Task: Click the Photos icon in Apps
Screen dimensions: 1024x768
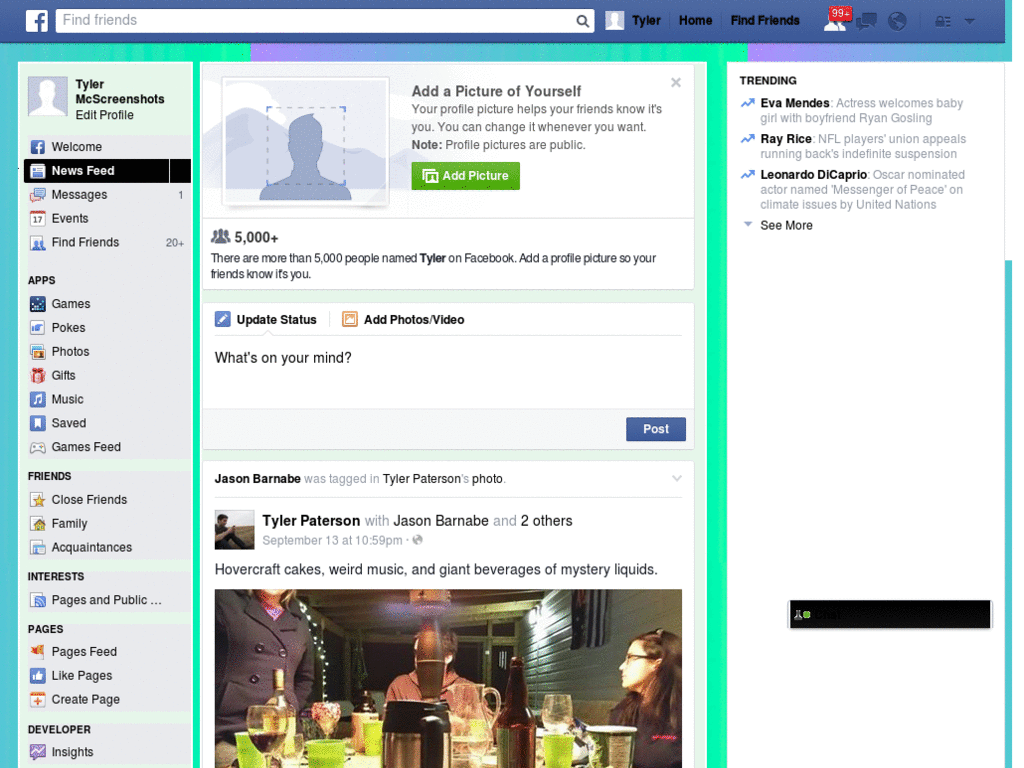Action: coord(38,351)
